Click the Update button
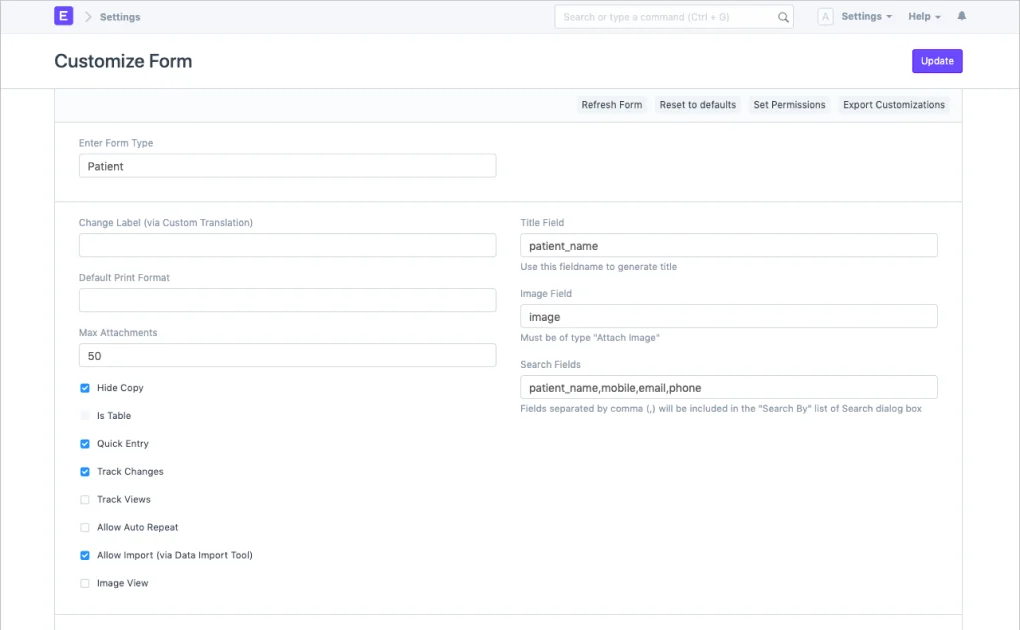The image size is (1020, 630). click(x=936, y=60)
